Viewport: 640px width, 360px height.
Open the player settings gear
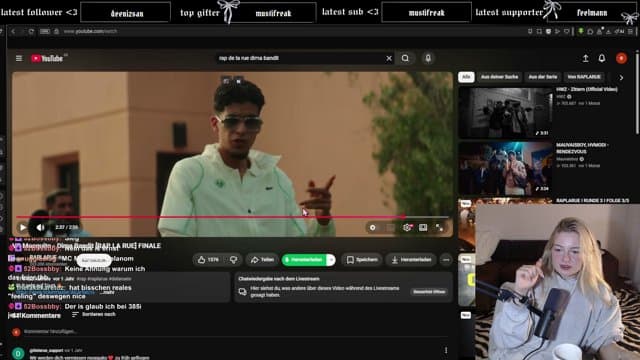click(x=407, y=227)
